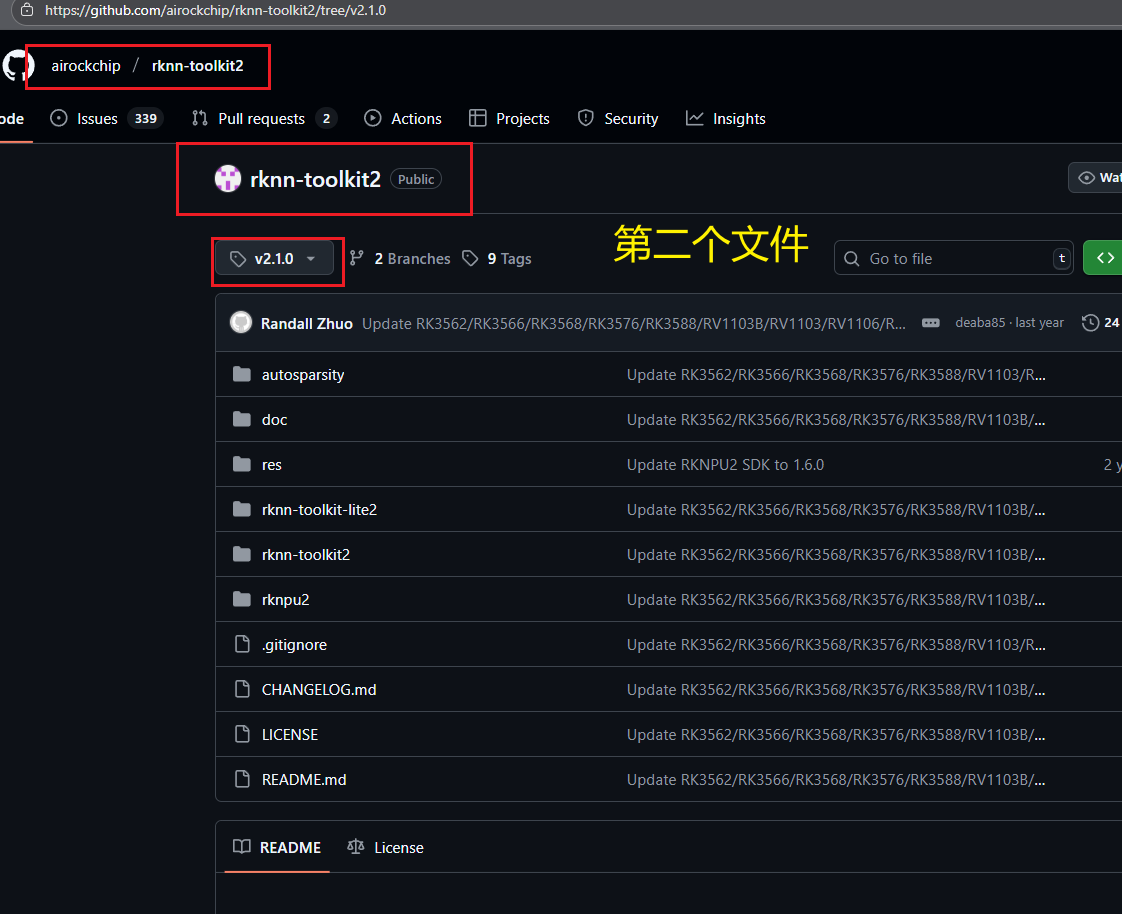The height and width of the screenshot is (914, 1122).
Task: Click the site lock icon in address bar
Action: (x=27, y=10)
